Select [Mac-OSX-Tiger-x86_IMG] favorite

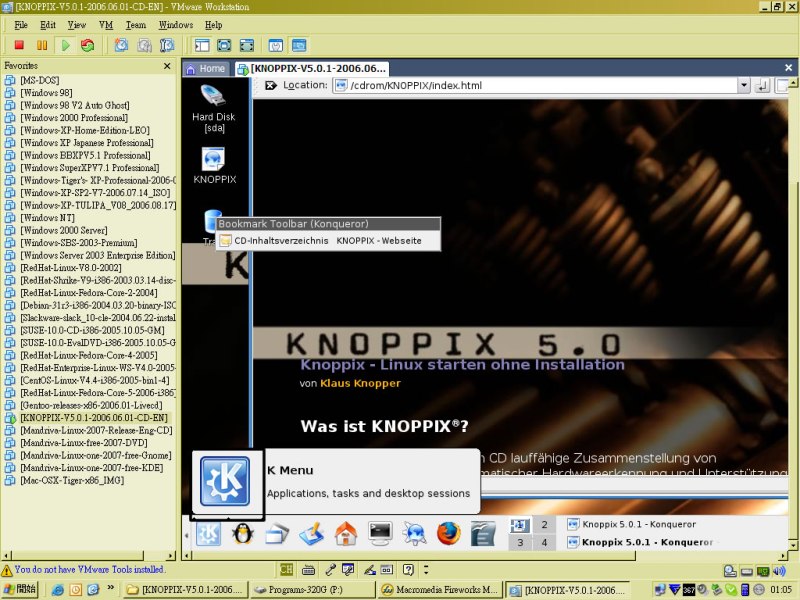click(72, 481)
